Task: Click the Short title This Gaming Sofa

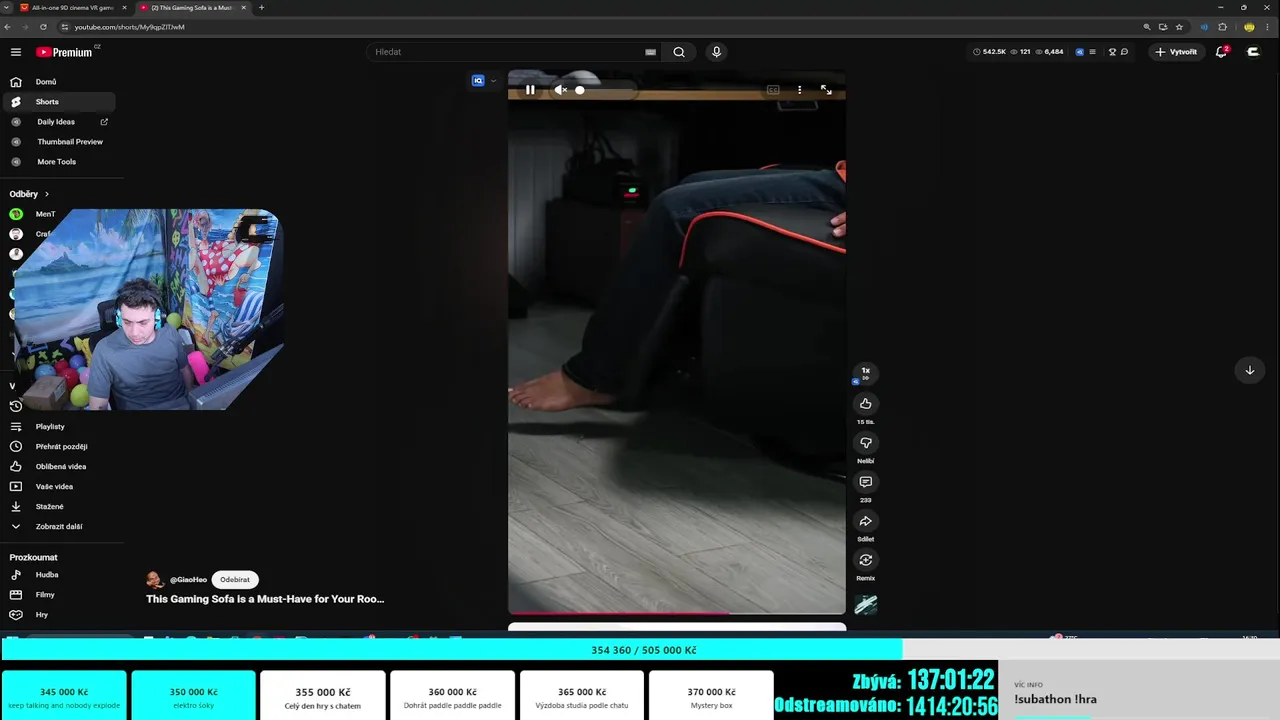Action: [x=265, y=599]
